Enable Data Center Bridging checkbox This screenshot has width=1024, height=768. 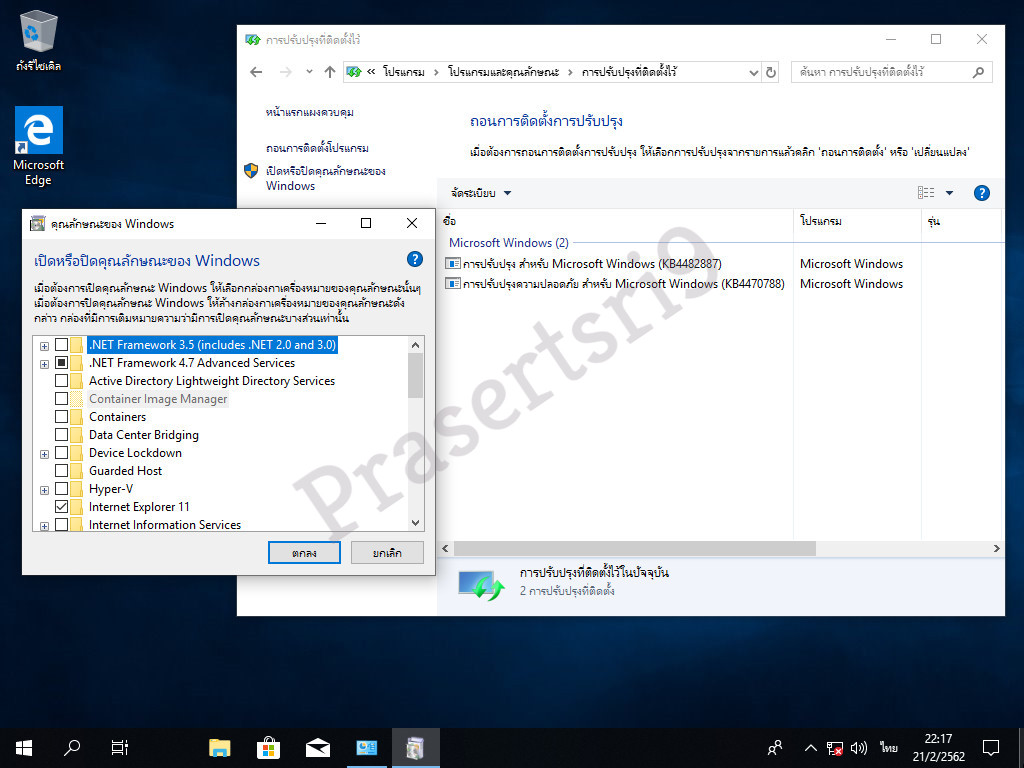coord(61,434)
